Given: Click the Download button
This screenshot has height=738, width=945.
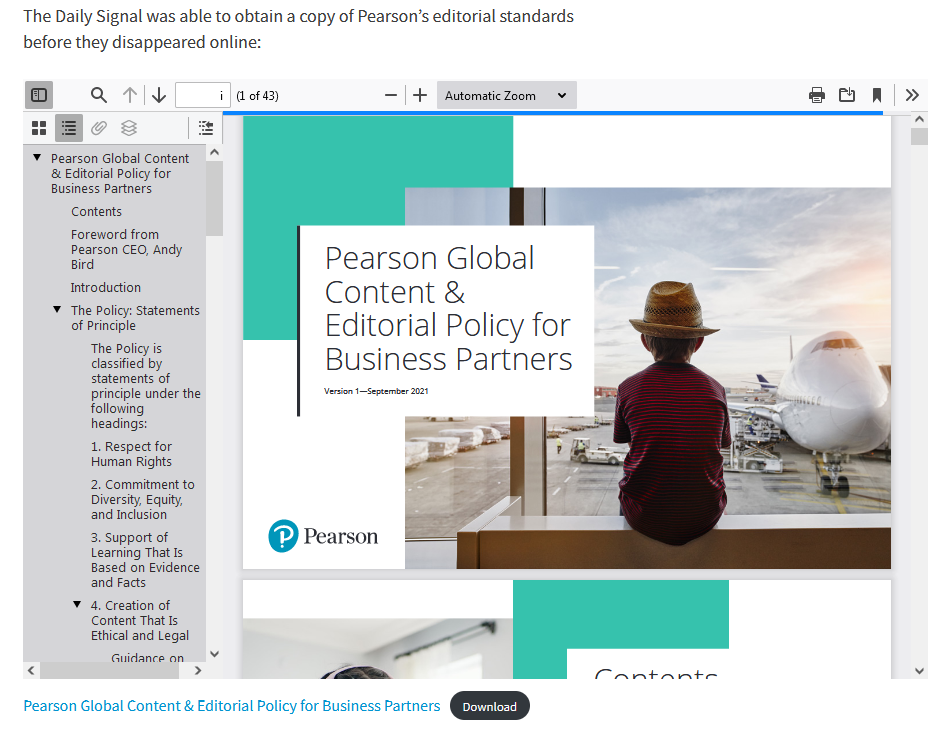Looking at the screenshot, I should [489, 706].
